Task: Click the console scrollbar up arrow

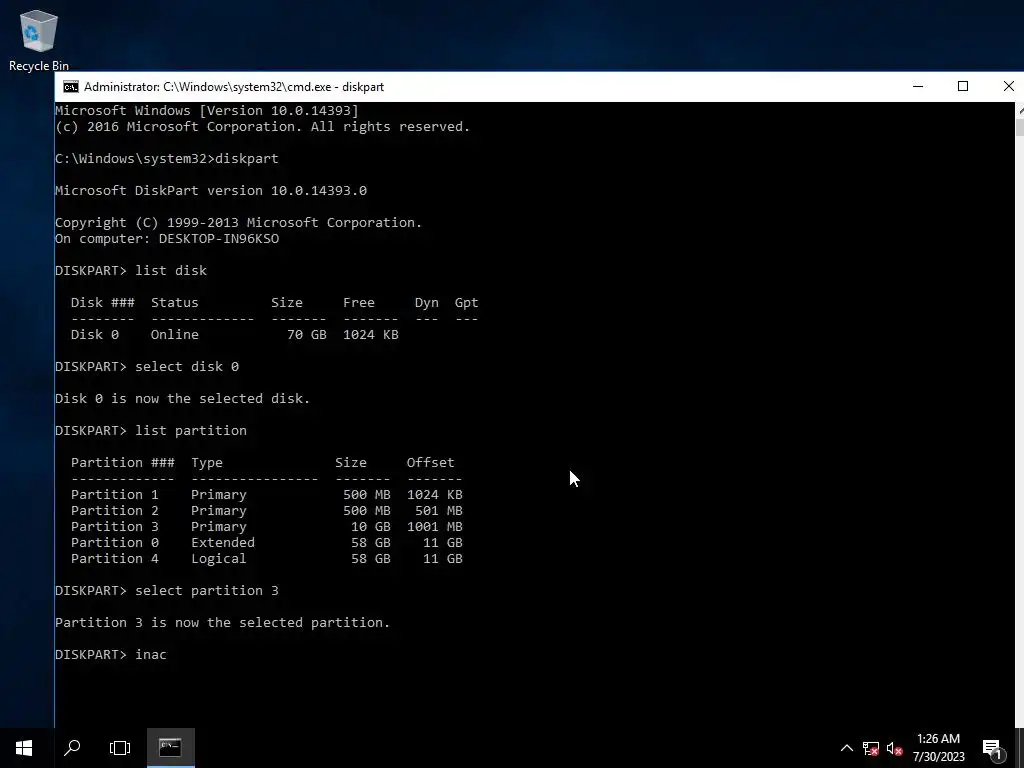Action: 1019,110
